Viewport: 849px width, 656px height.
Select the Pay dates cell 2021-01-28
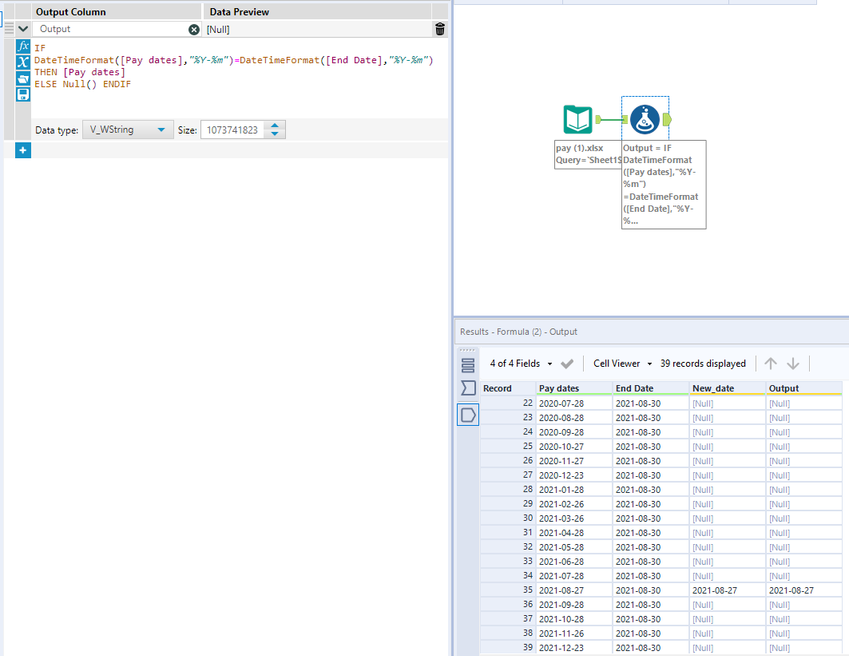573,490
